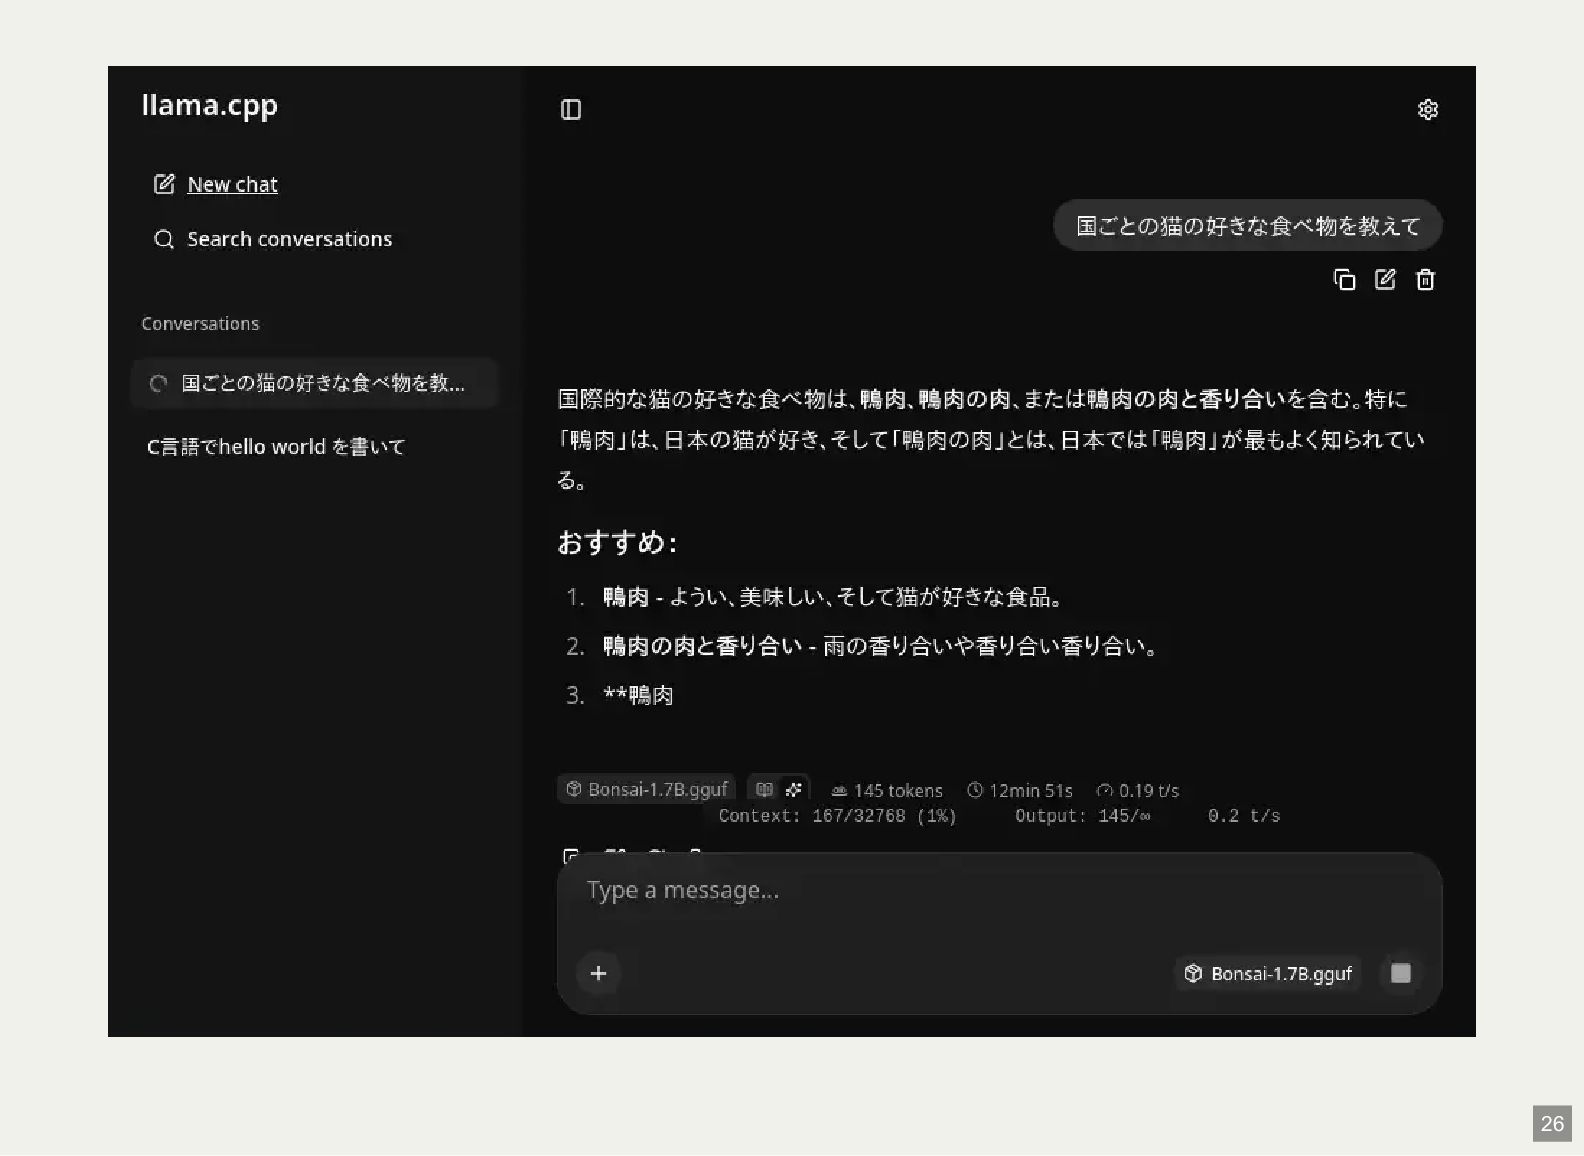Click the plus attachment button
The height and width of the screenshot is (1156, 1584).
click(x=598, y=973)
